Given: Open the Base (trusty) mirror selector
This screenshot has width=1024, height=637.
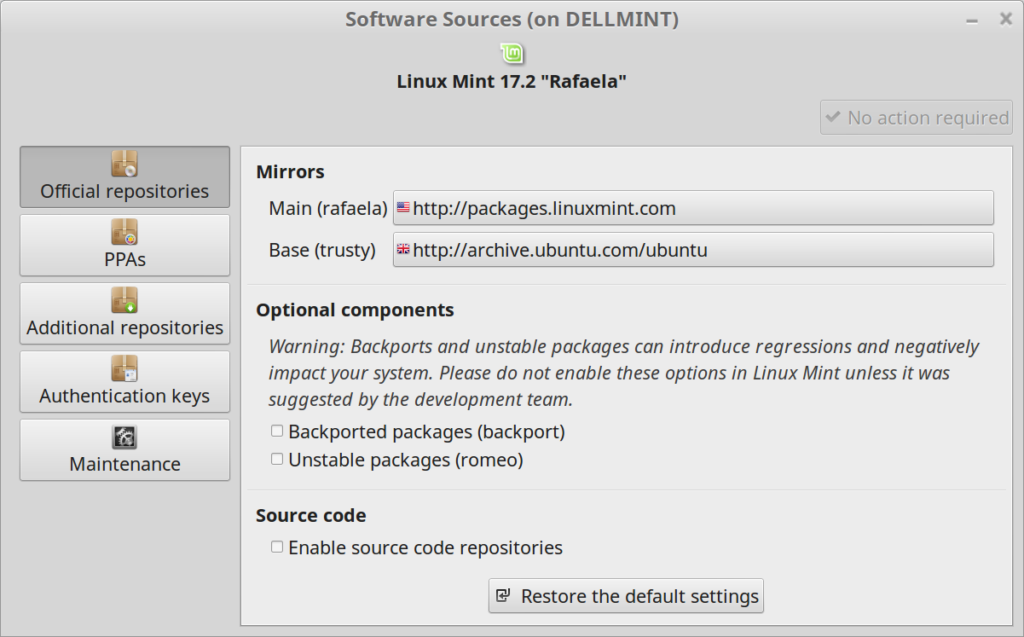Looking at the screenshot, I should [x=693, y=250].
